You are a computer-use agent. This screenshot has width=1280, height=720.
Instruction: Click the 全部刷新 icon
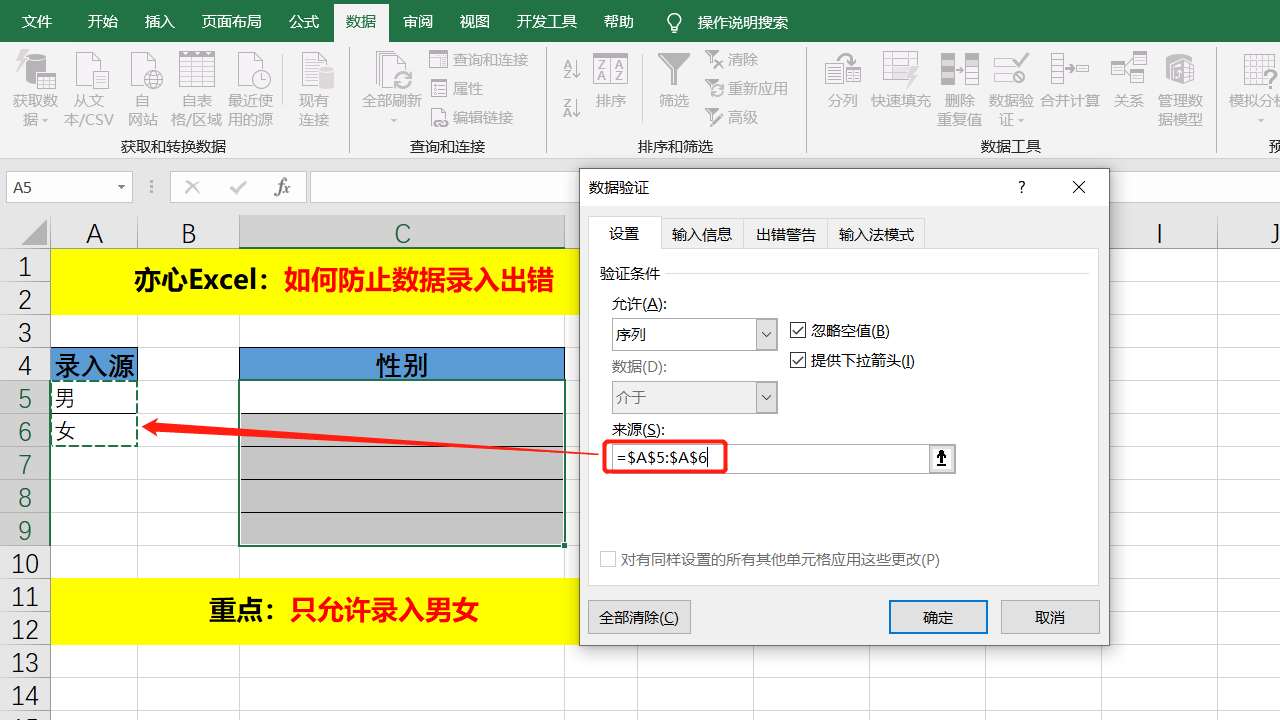tap(392, 70)
